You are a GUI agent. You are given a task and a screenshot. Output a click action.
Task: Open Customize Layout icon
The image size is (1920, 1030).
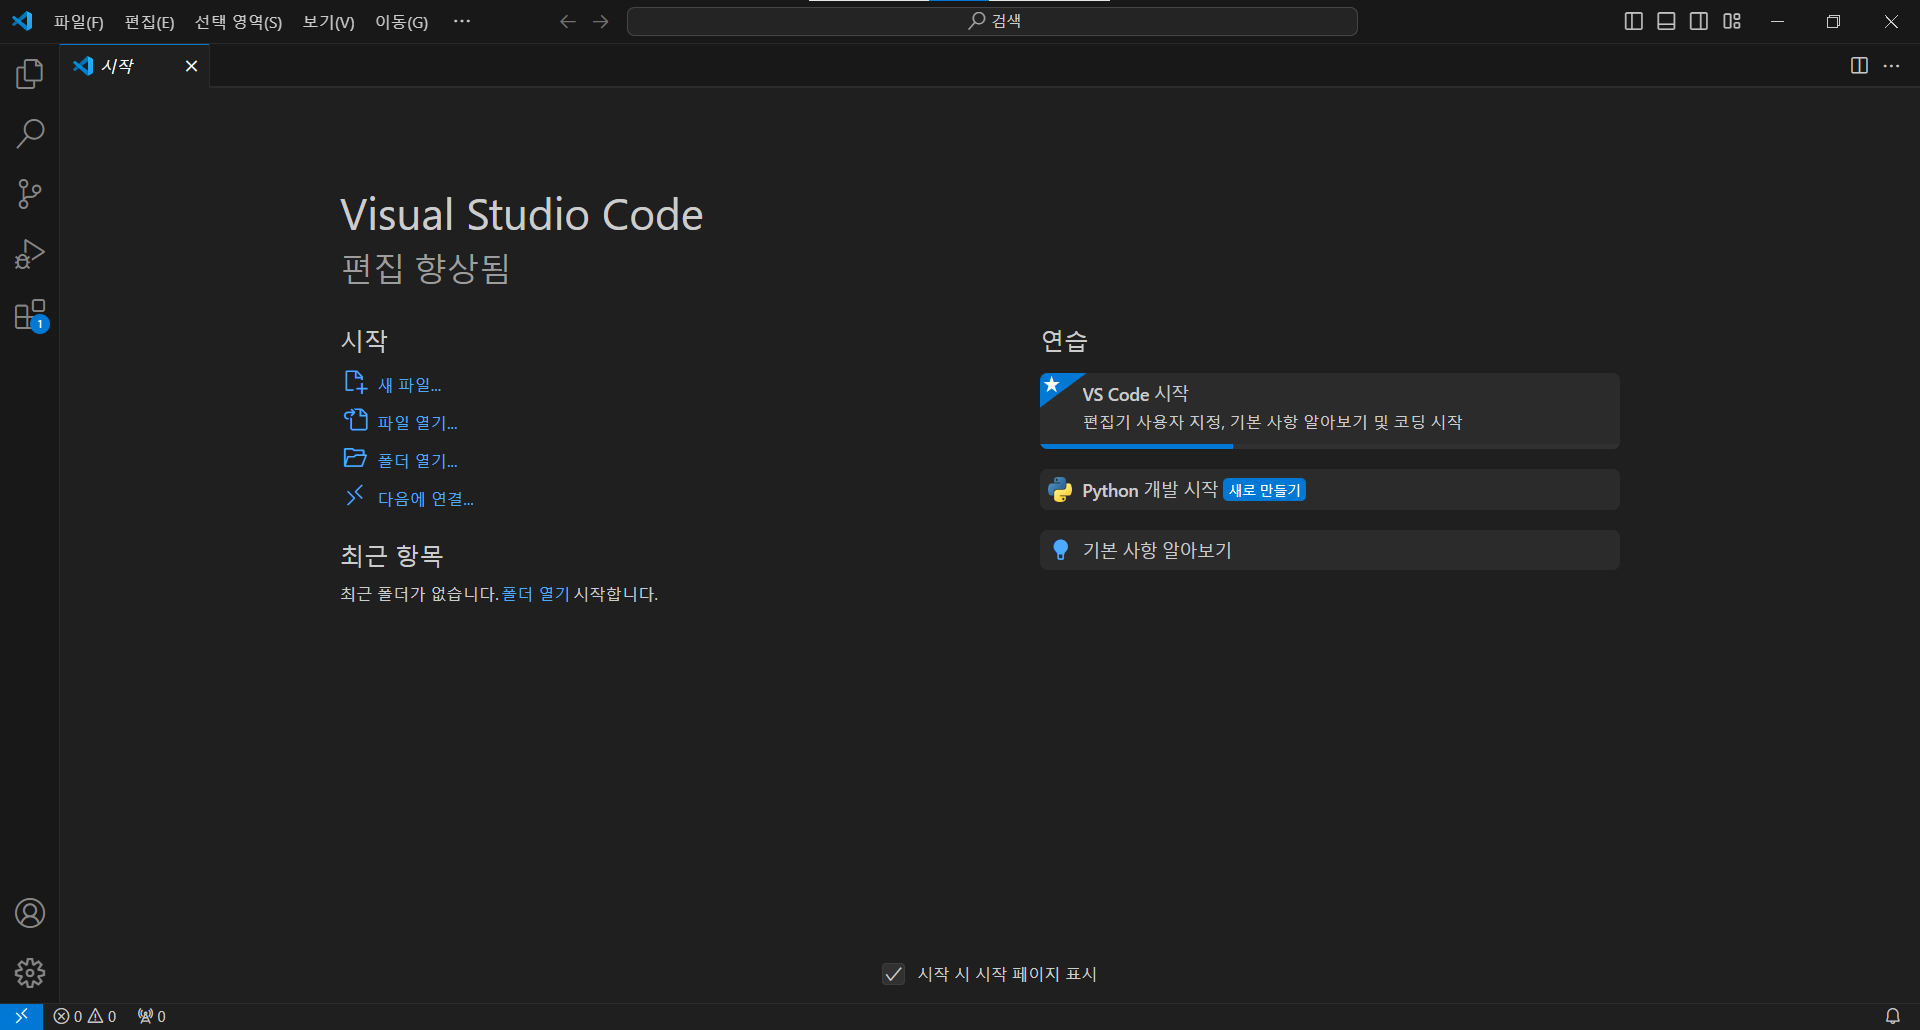point(1732,21)
